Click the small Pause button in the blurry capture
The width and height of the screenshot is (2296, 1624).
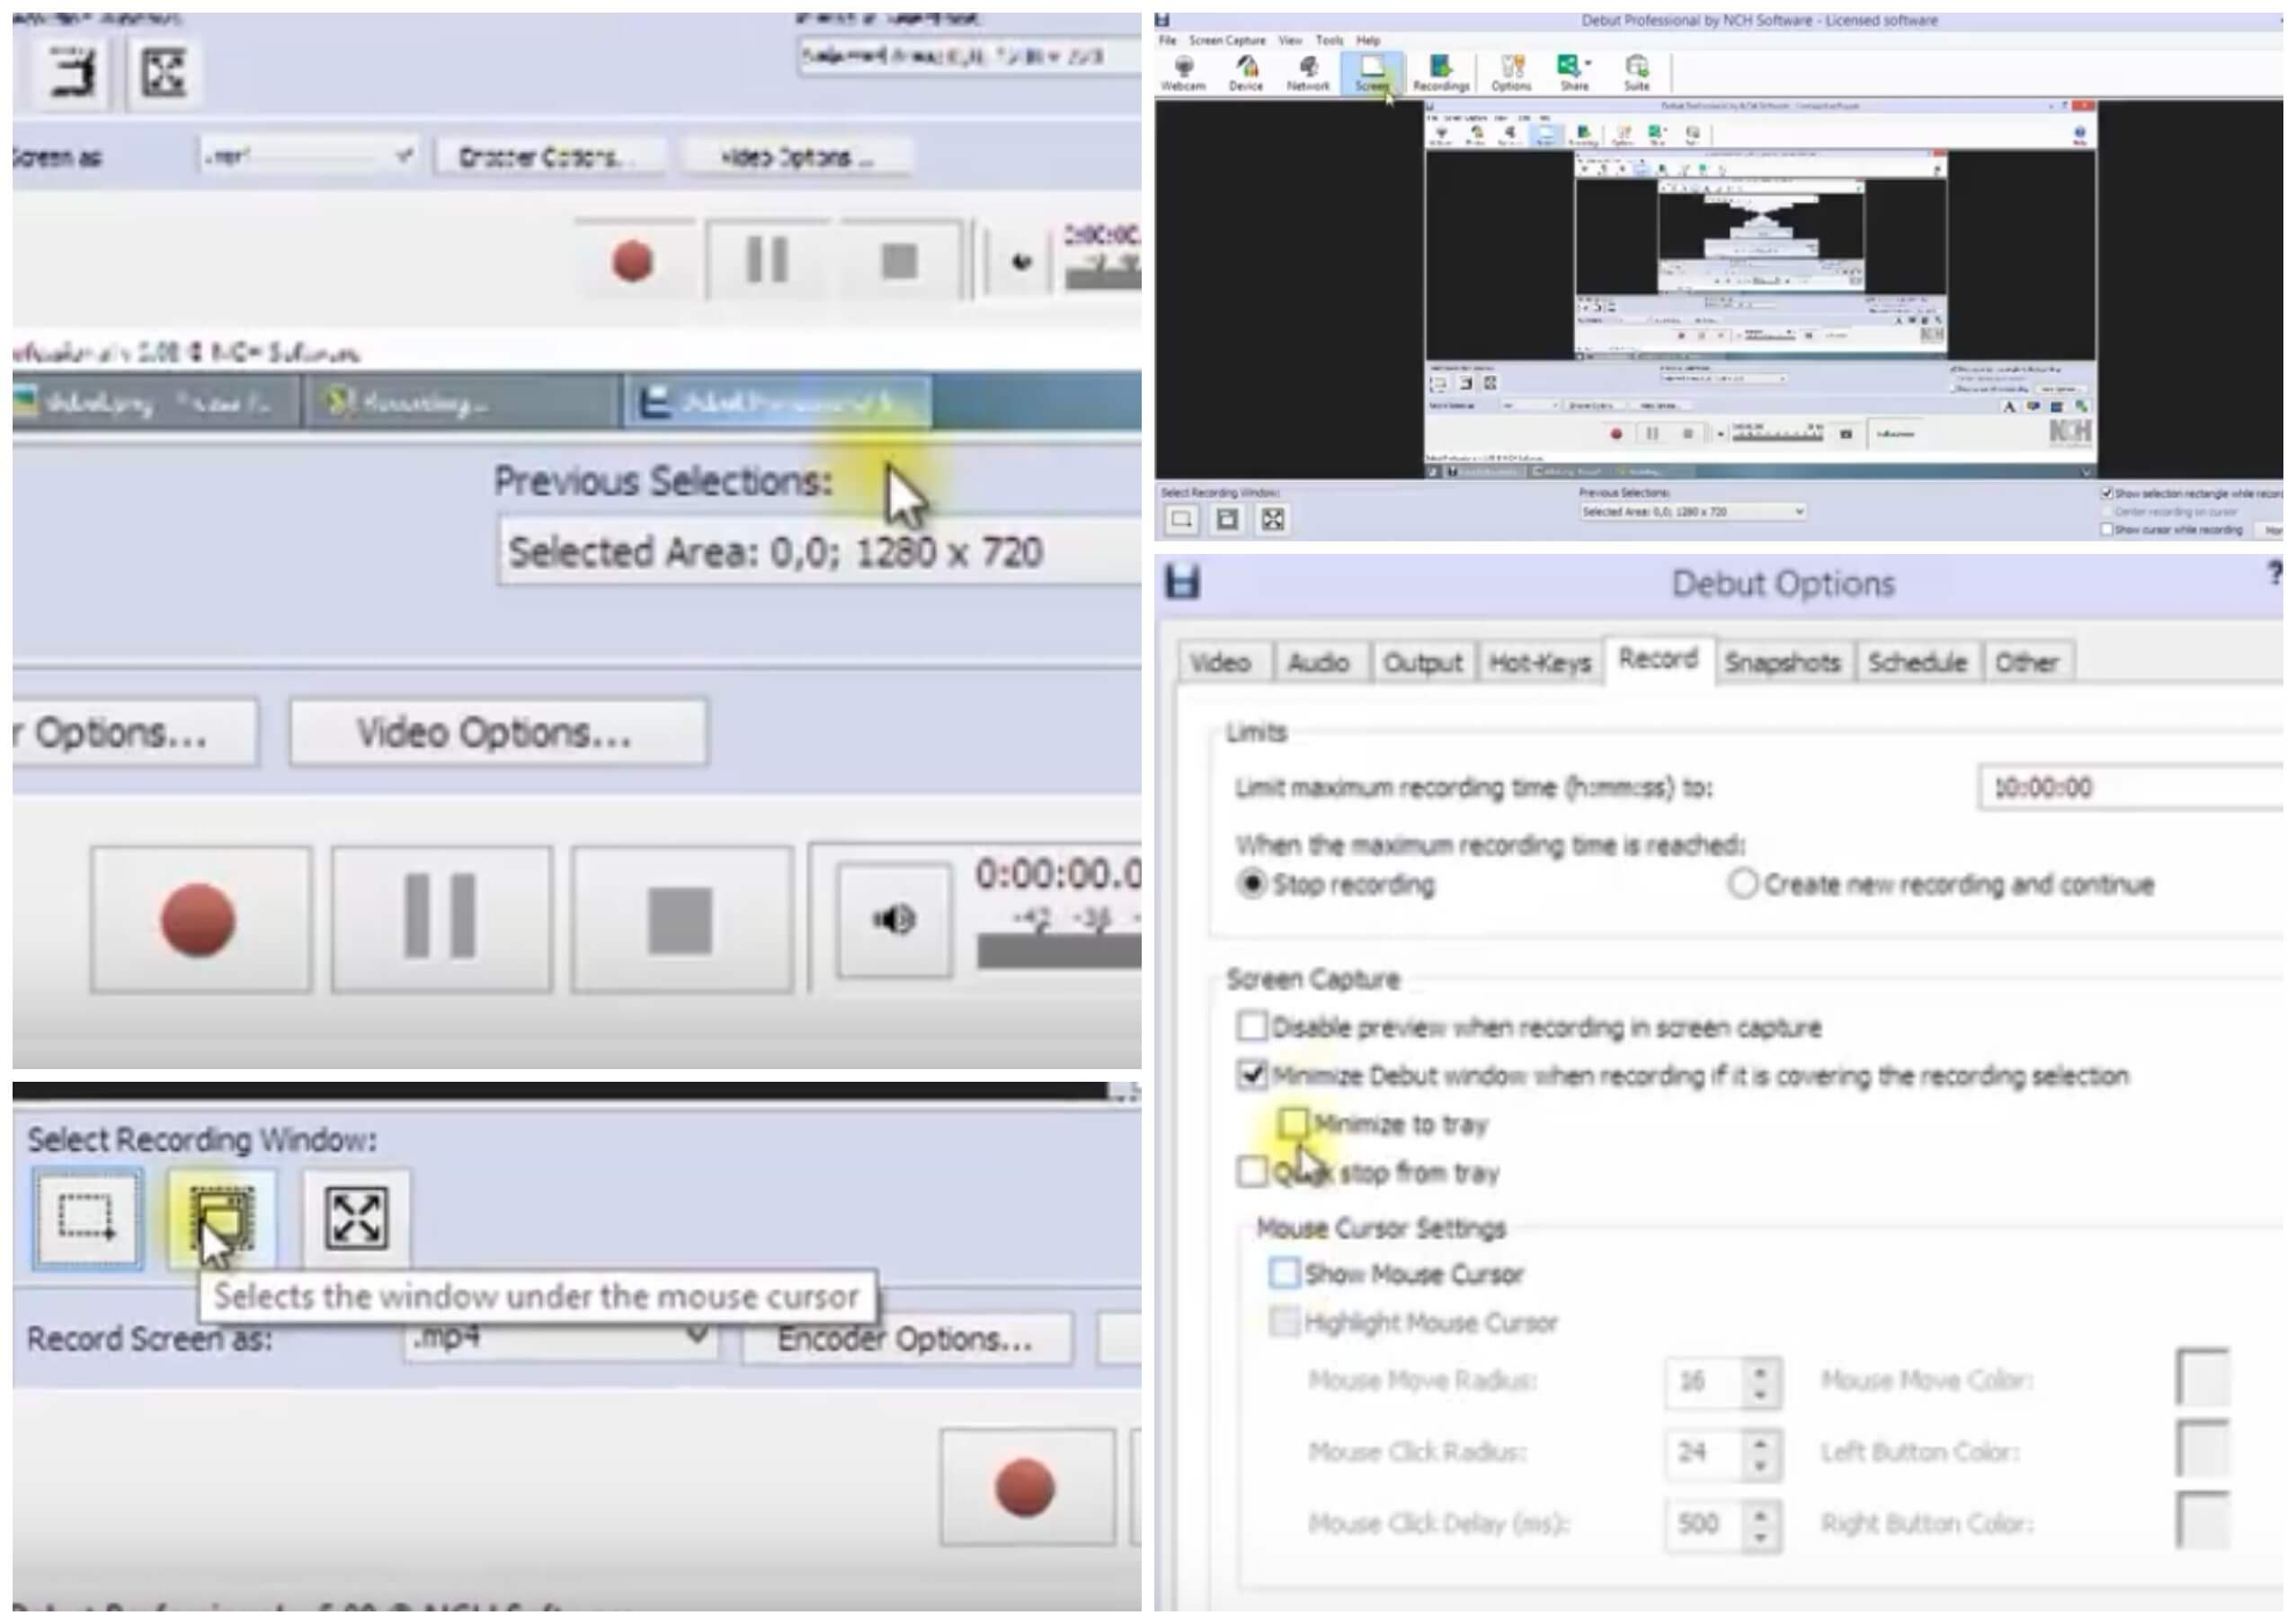767,261
